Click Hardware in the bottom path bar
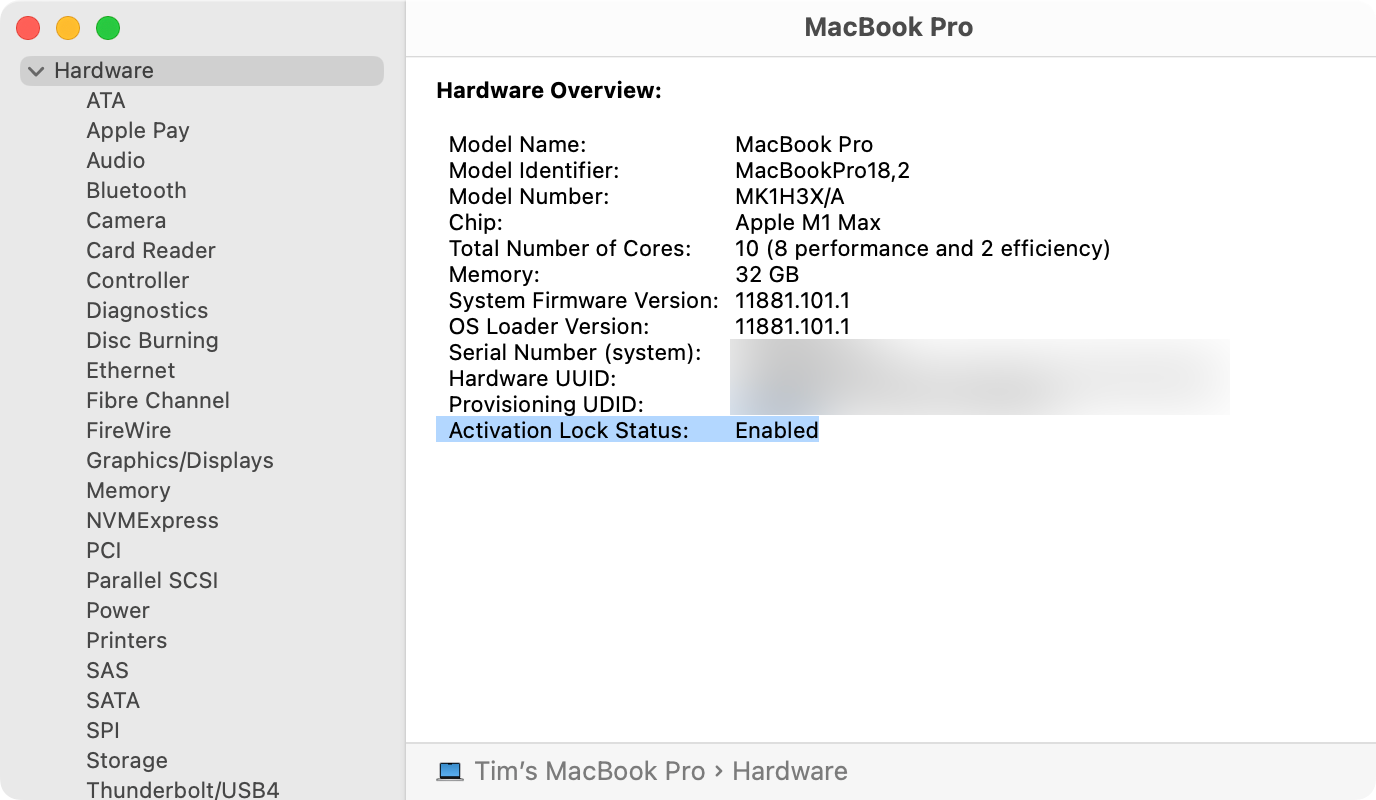Image resolution: width=1376 pixels, height=800 pixels. tap(789, 771)
